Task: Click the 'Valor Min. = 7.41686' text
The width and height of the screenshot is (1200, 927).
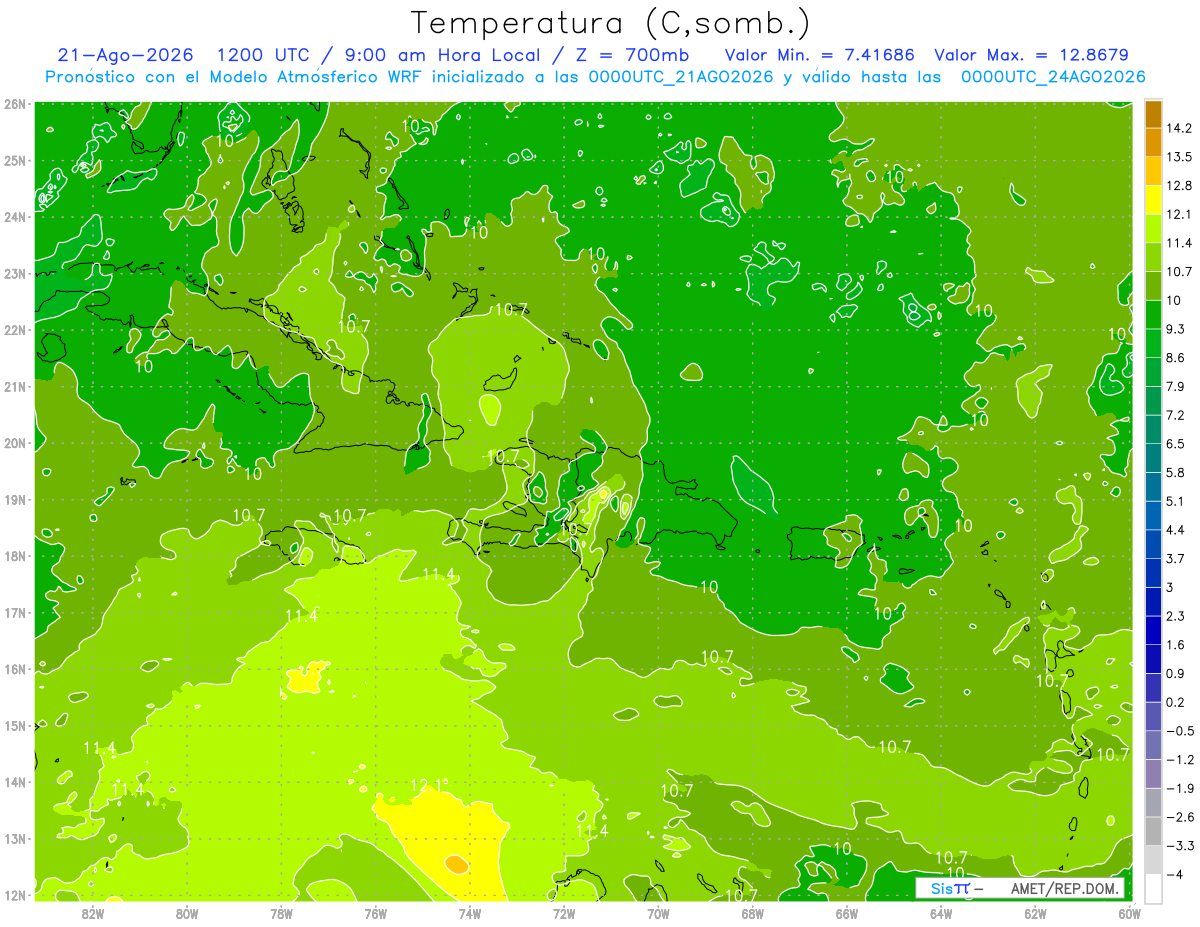Action: pyautogui.click(x=819, y=55)
